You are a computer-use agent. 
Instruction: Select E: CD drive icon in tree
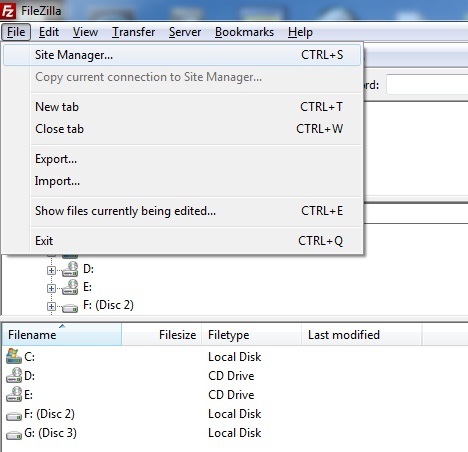(70, 287)
